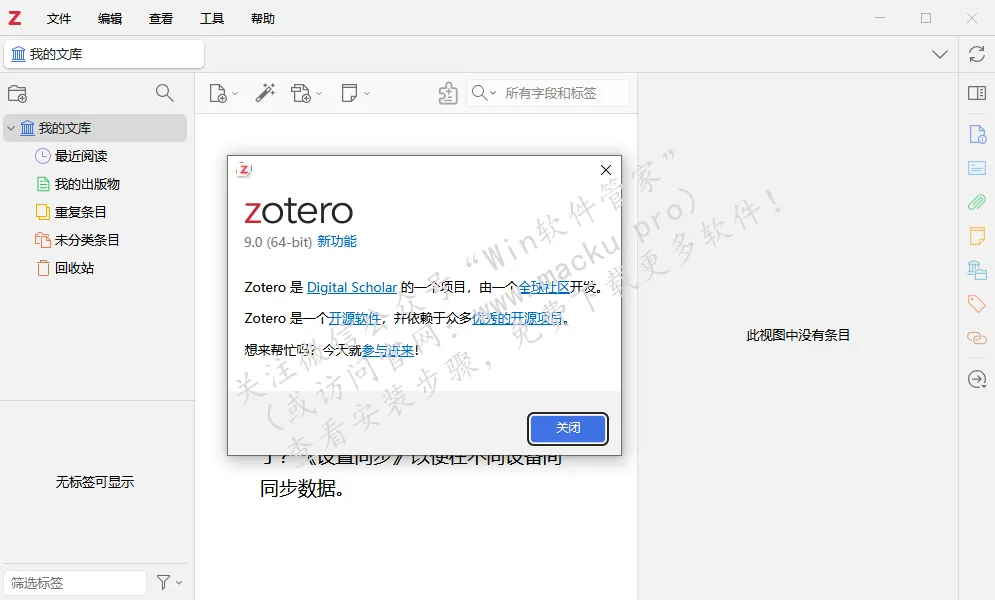Click the new collection folder icon
The width and height of the screenshot is (995, 600).
coord(17,94)
